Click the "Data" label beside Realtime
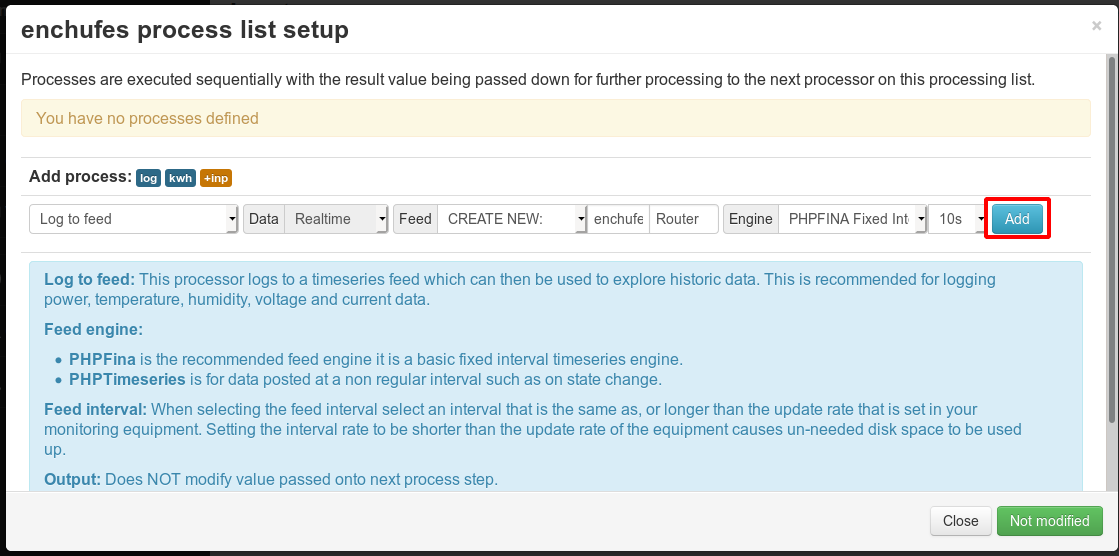This screenshot has height=556, width=1119. pos(264,219)
